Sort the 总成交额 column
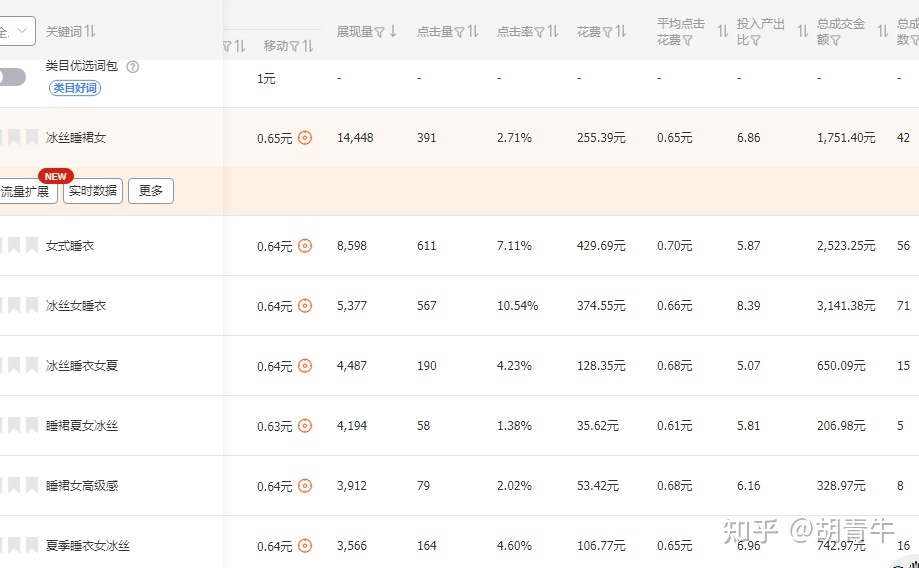Image resolution: width=919 pixels, height=568 pixels. 882,31
